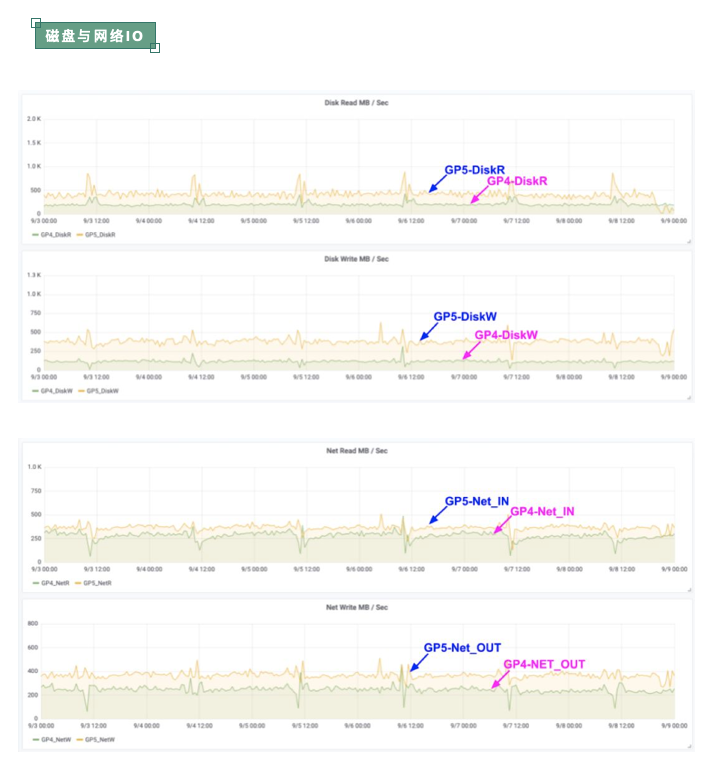
Task: Click 9/3 12:00 on the Disk Read time axis
Action: (x=96, y=221)
